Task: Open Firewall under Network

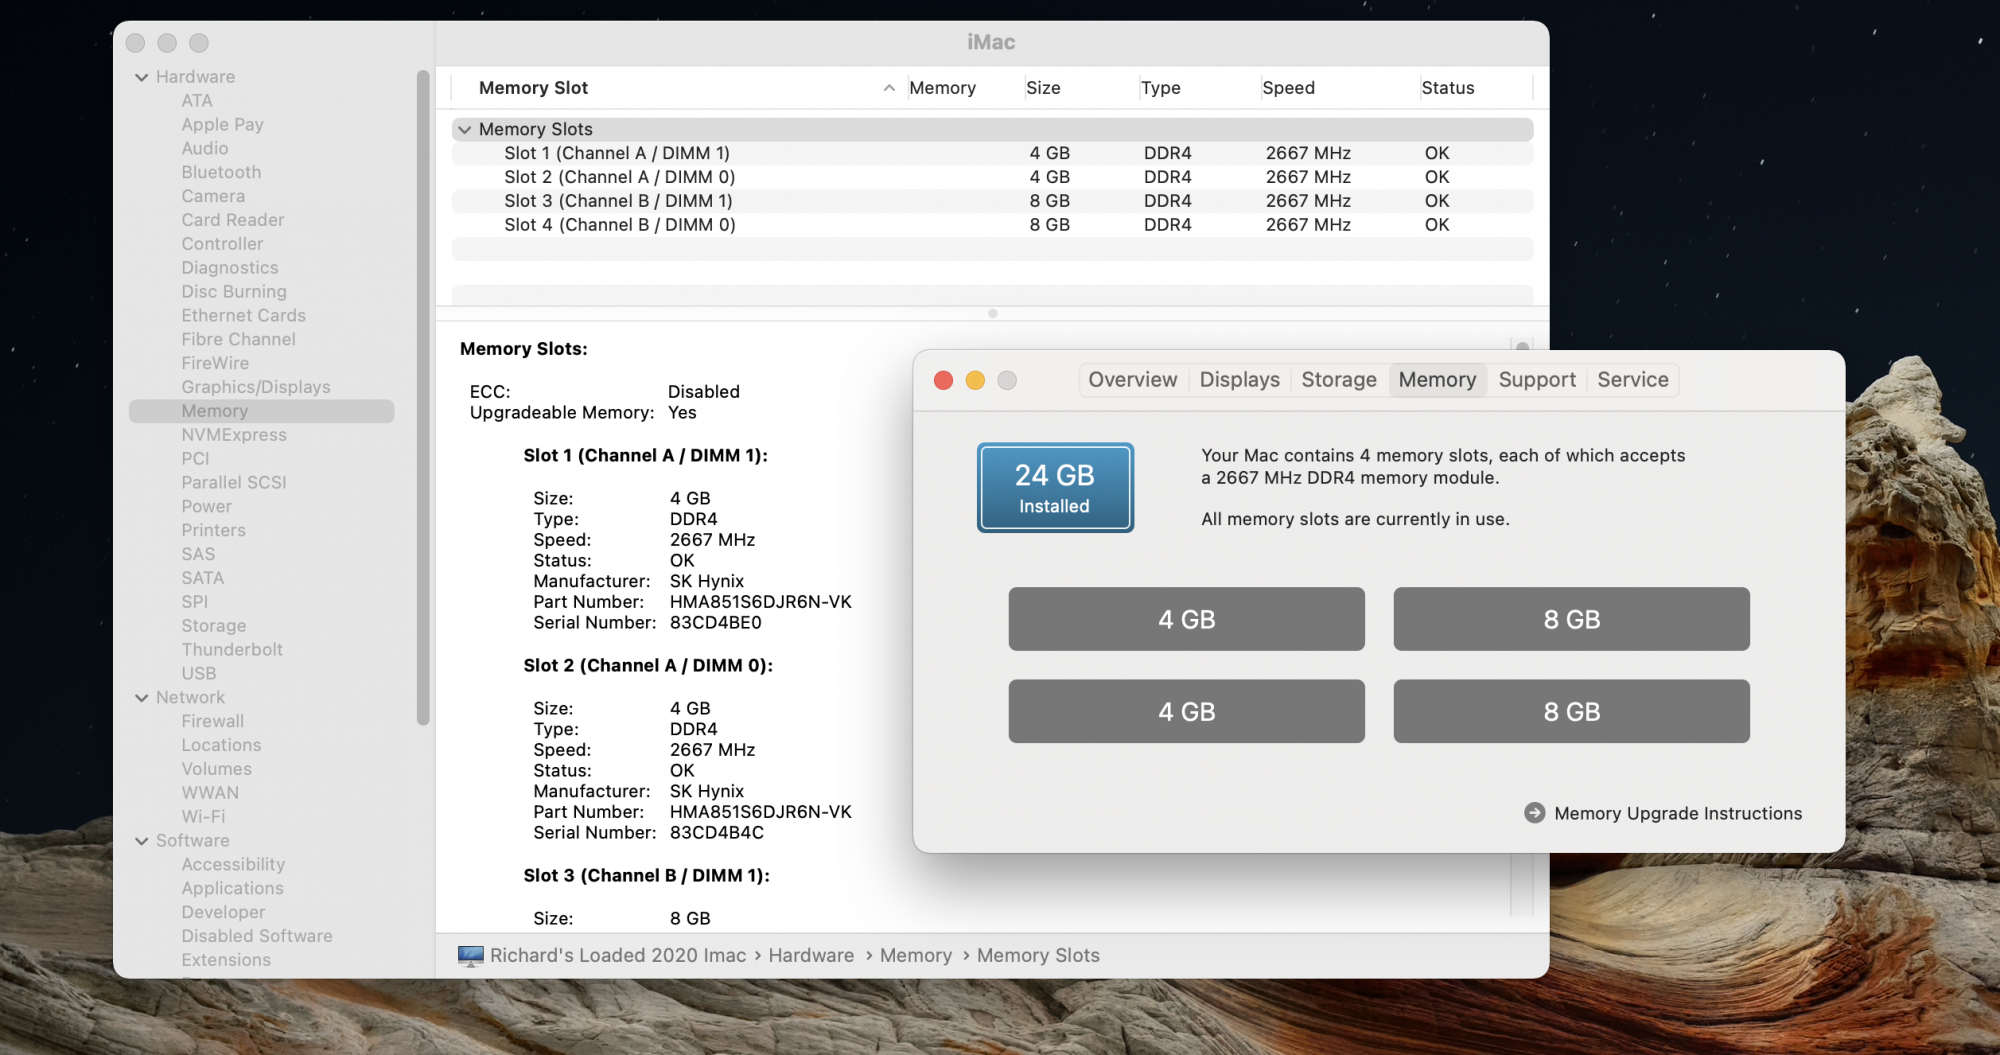Action: coord(213,722)
